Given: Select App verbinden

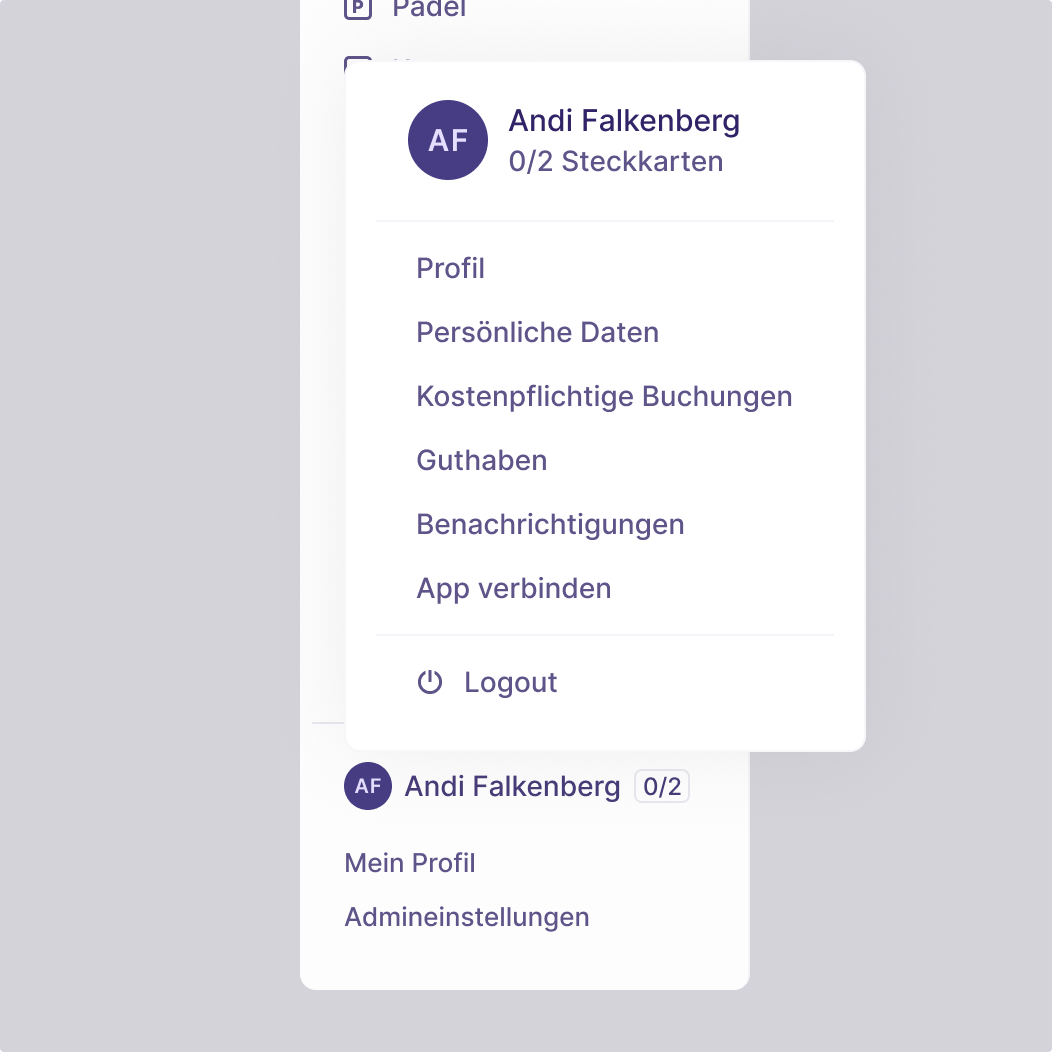Looking at the screenshot, I should (x=513, y=588).
